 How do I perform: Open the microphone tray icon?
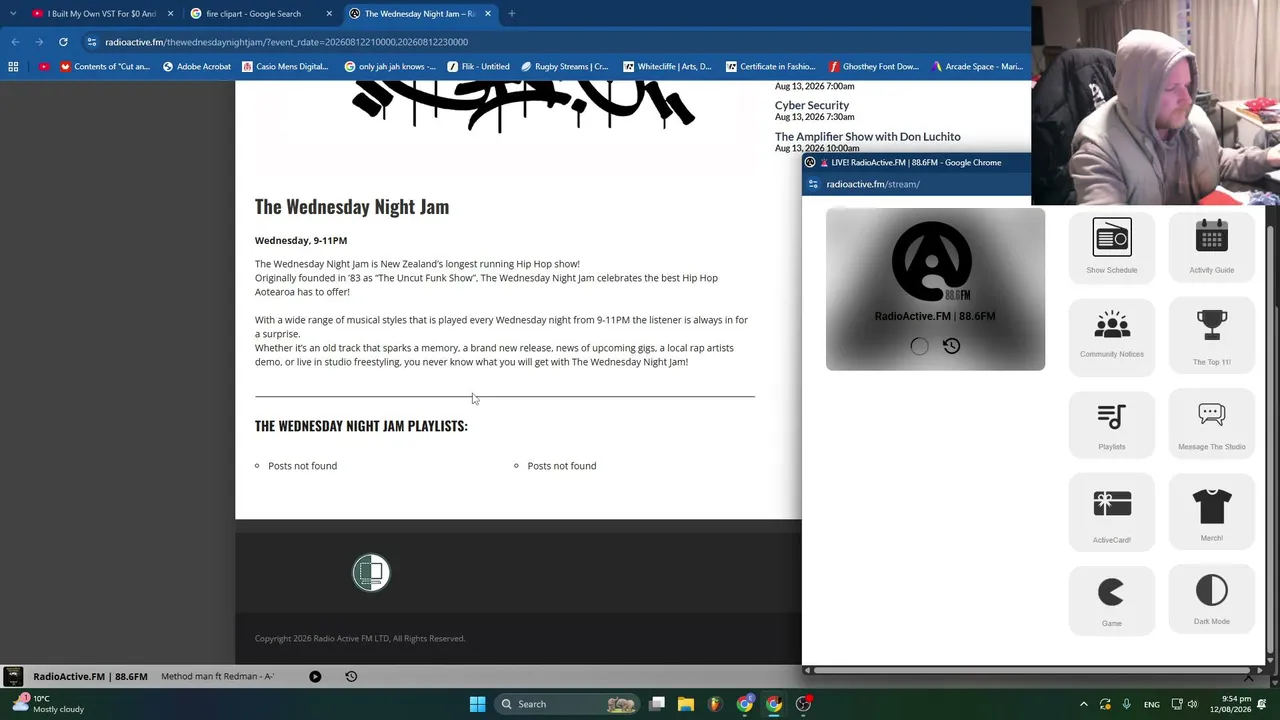coord(1127,704)
